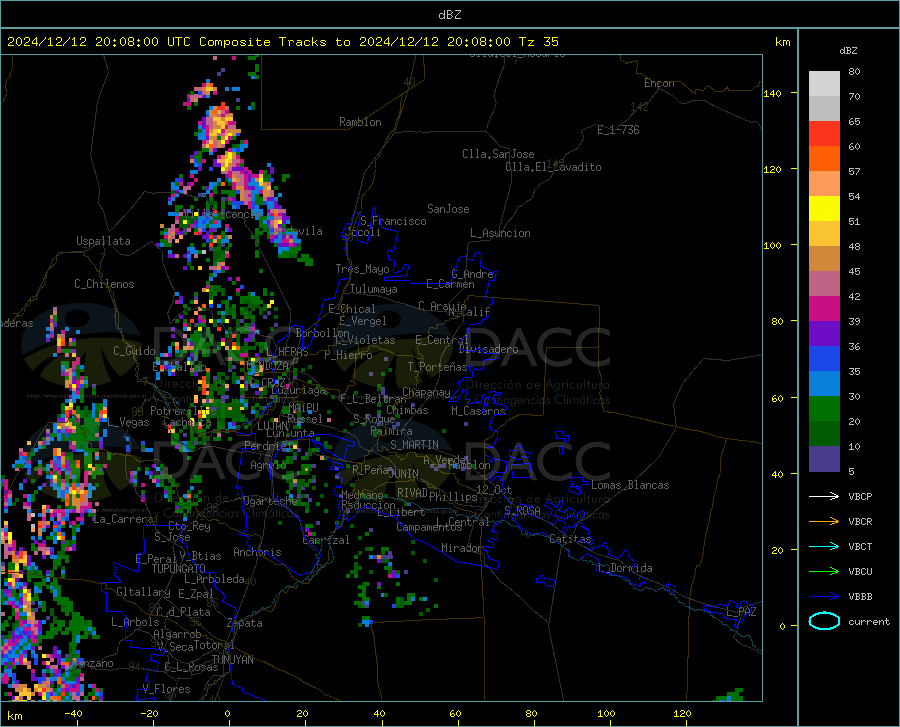The width and height of the screenshot is (900, 727).
Task: Click the L_Arboleda label
Action: (214, 579)
